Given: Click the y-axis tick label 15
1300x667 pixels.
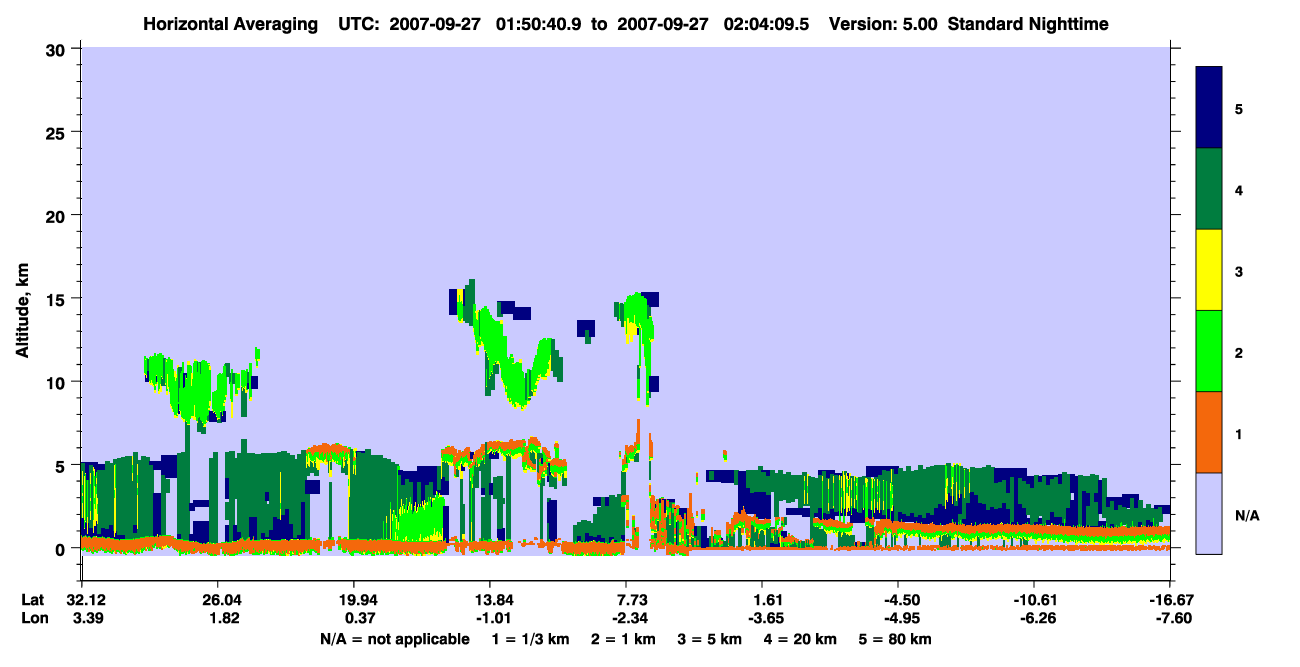Looking at the screenshot, I should 58,299.
